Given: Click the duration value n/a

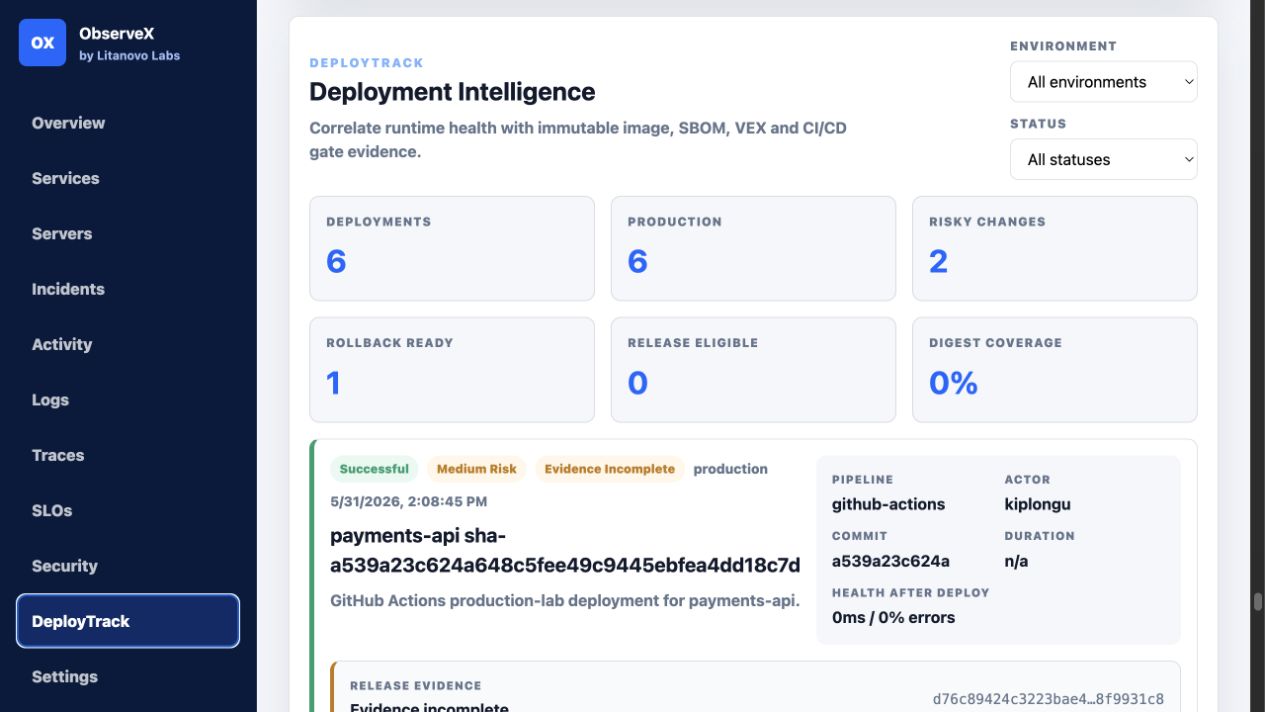Looking at the screenshot, I should (x=1016, y=561).
